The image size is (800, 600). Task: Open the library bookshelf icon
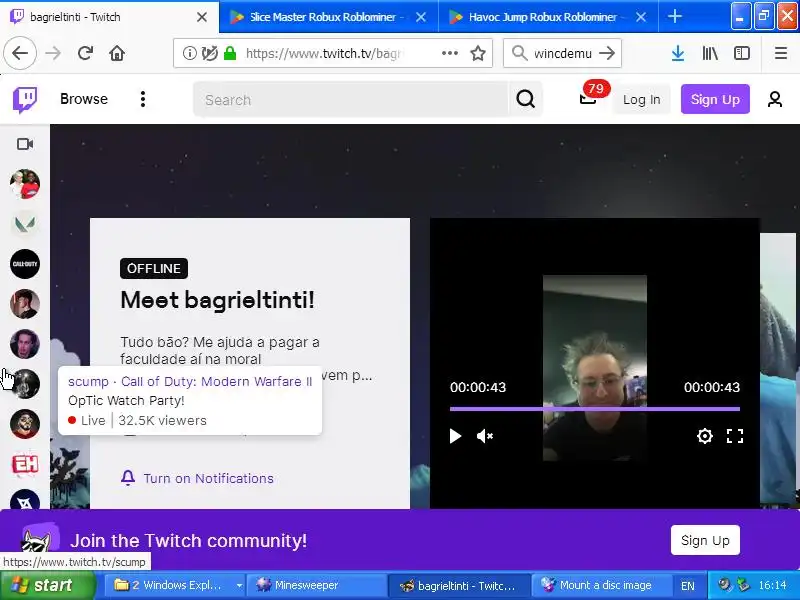[x=710, y=53]
